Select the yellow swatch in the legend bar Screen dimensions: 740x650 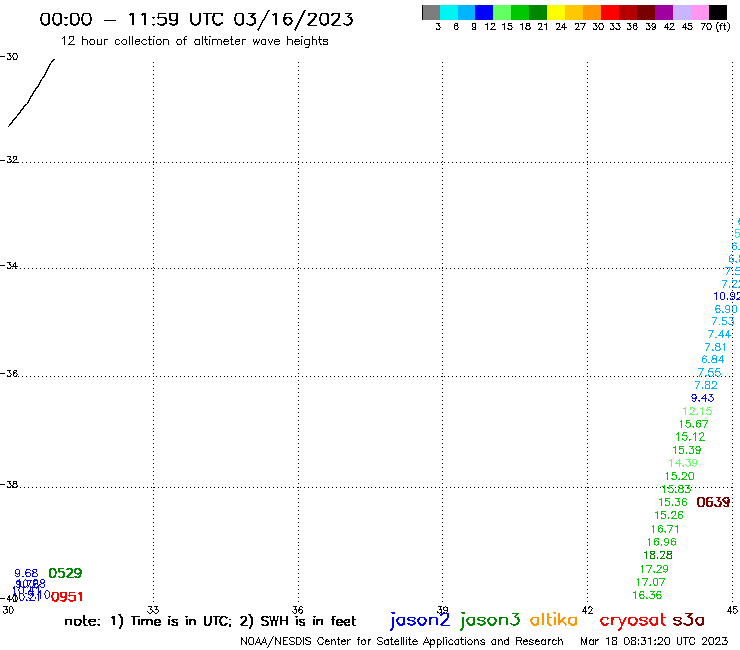pyautogui.click(x=556, y=12)
